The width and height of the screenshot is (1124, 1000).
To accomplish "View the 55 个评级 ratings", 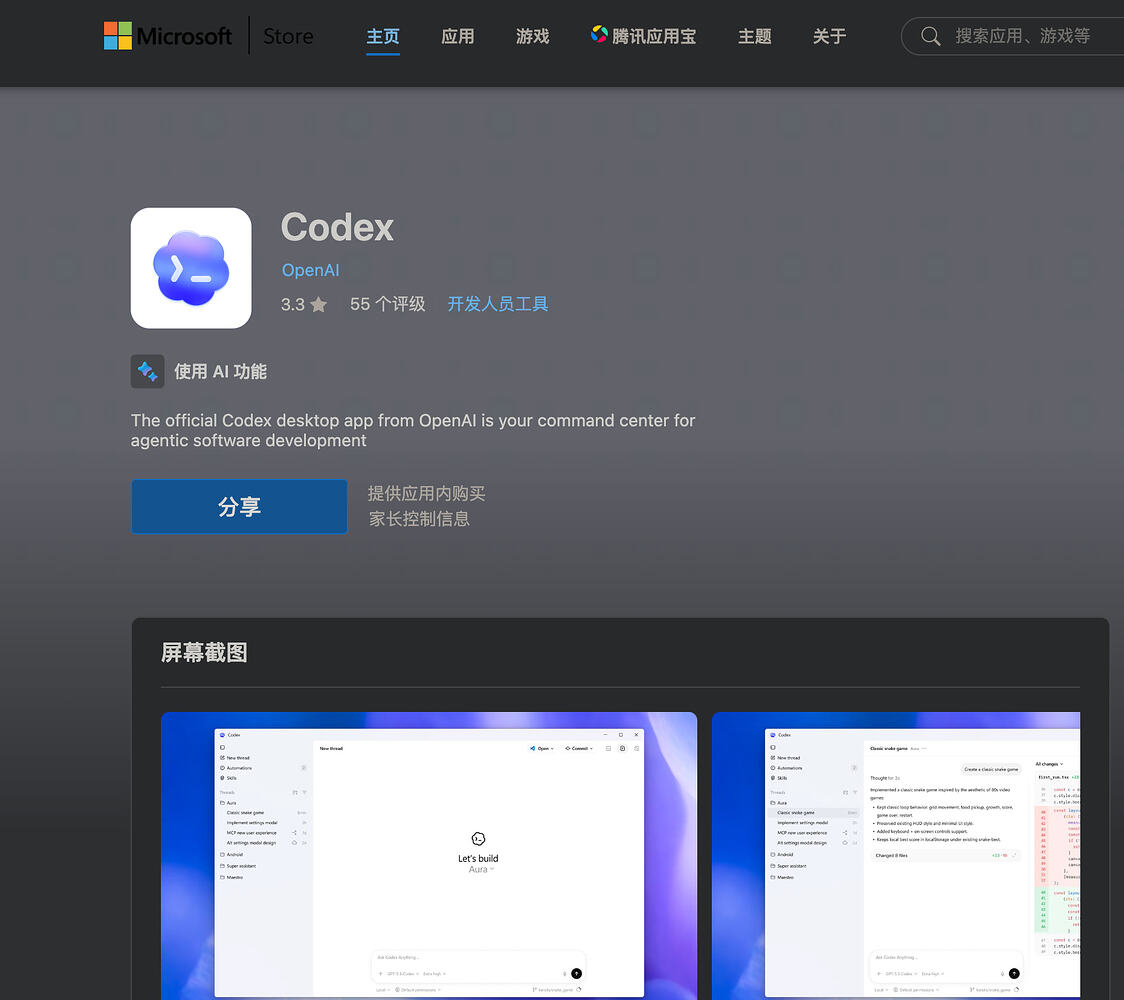I will (388, 304).
